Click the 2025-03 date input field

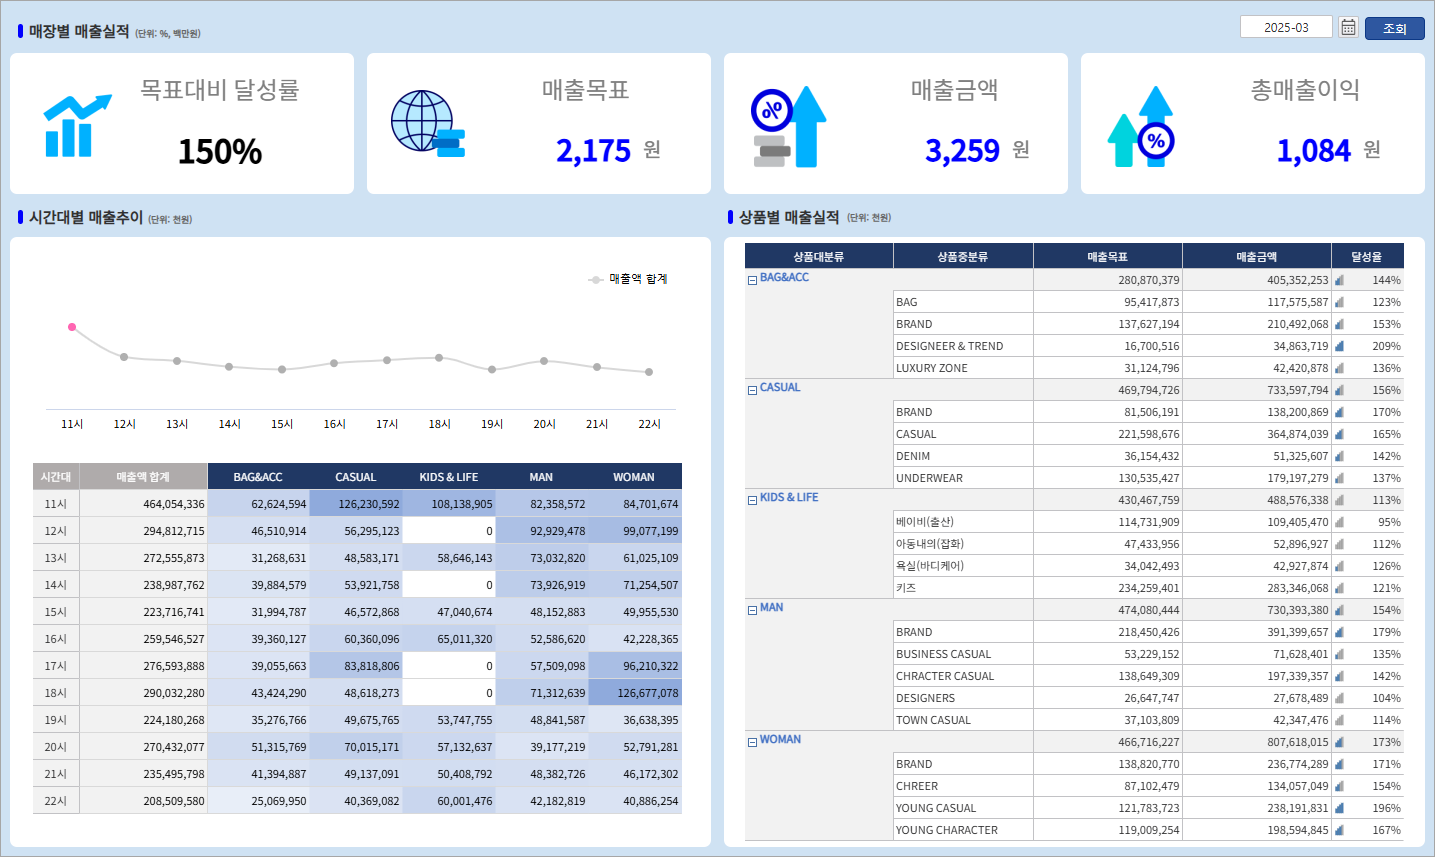(1285, 28)
